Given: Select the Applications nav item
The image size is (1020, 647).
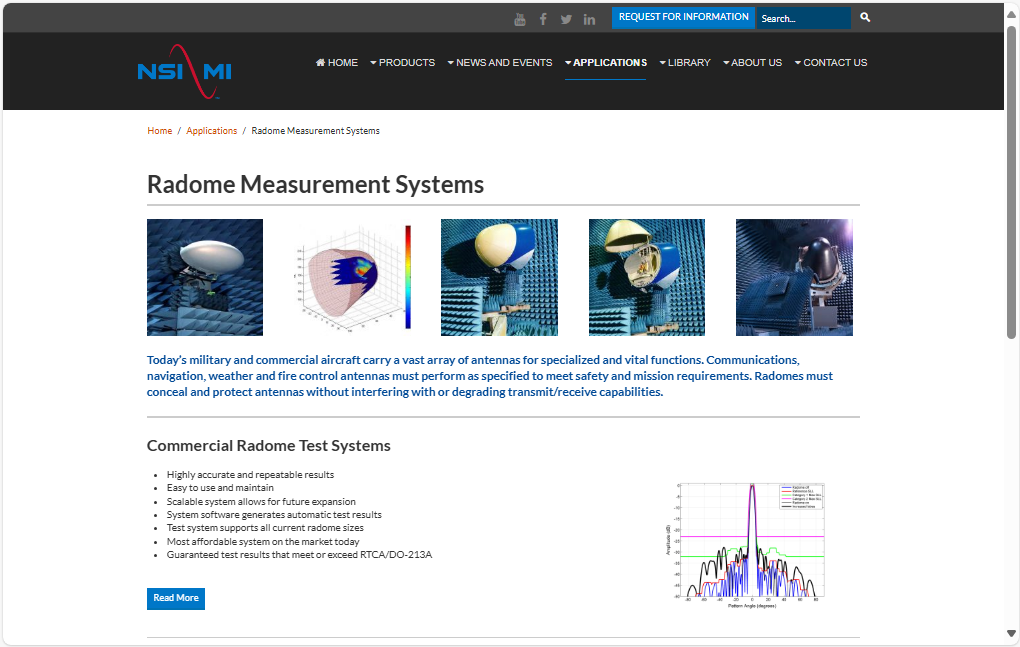Looking at the screenshot, I should tap(606, 63).
